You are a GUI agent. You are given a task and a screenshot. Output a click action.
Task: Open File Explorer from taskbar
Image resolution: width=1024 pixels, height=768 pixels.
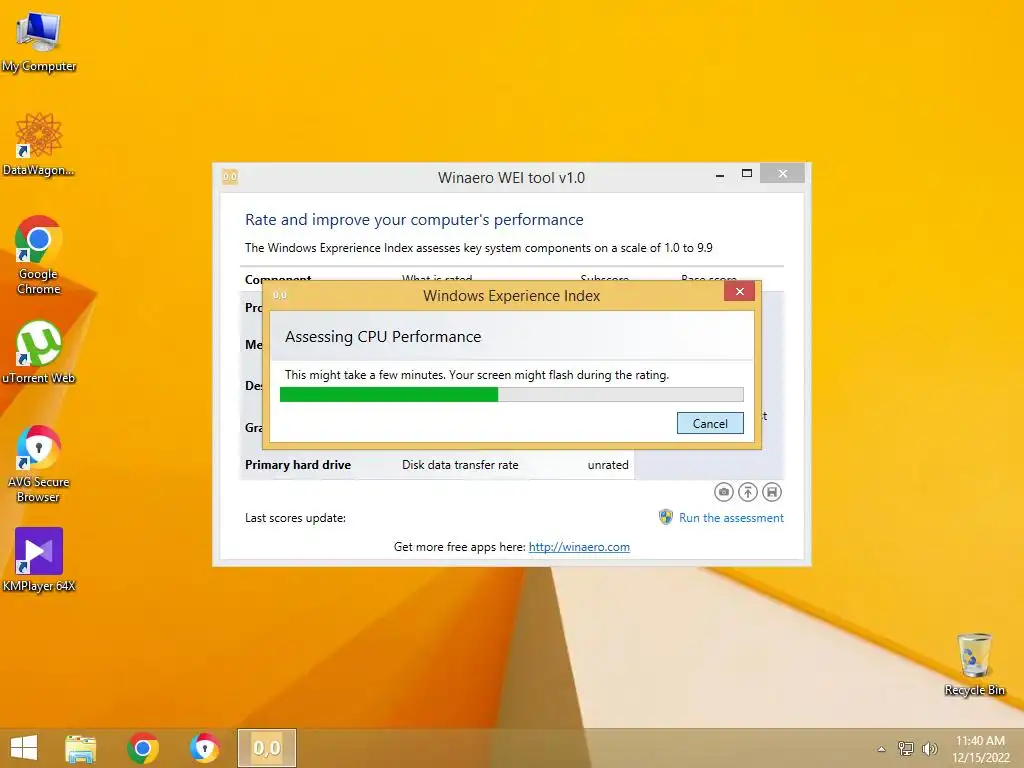(80, 748)
